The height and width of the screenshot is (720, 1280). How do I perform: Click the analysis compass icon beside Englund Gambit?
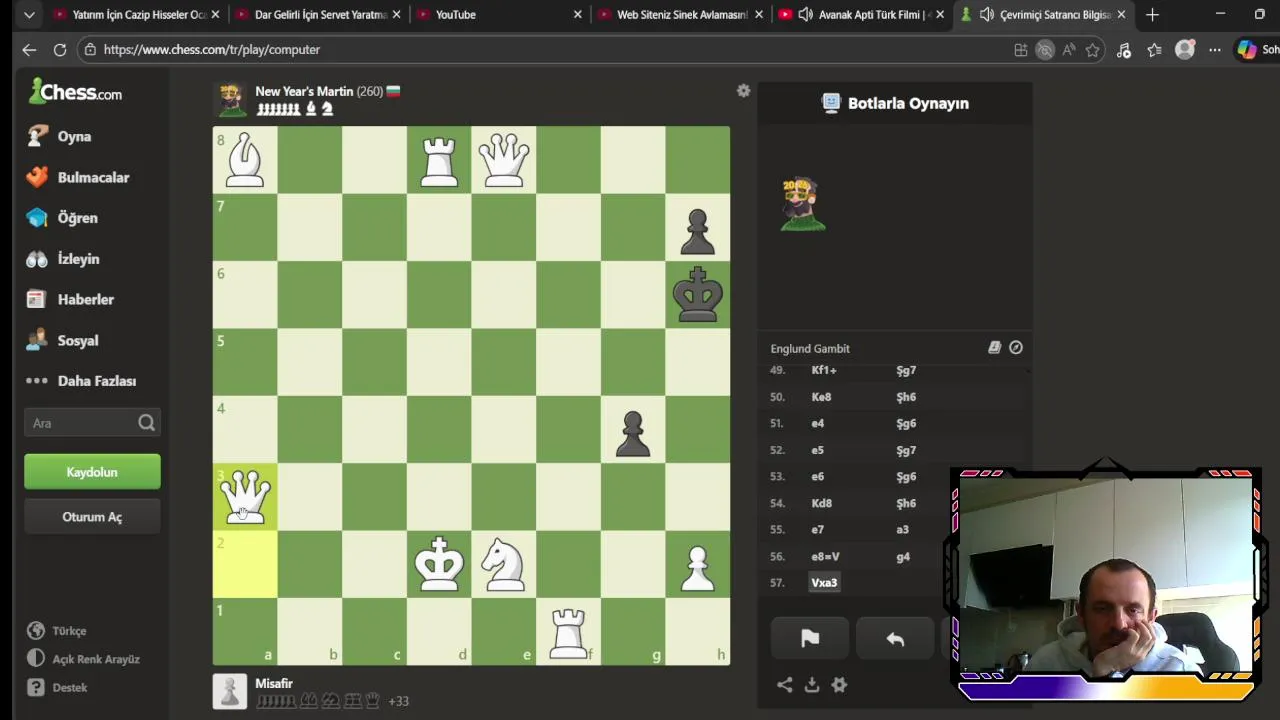click(1016, 348)
